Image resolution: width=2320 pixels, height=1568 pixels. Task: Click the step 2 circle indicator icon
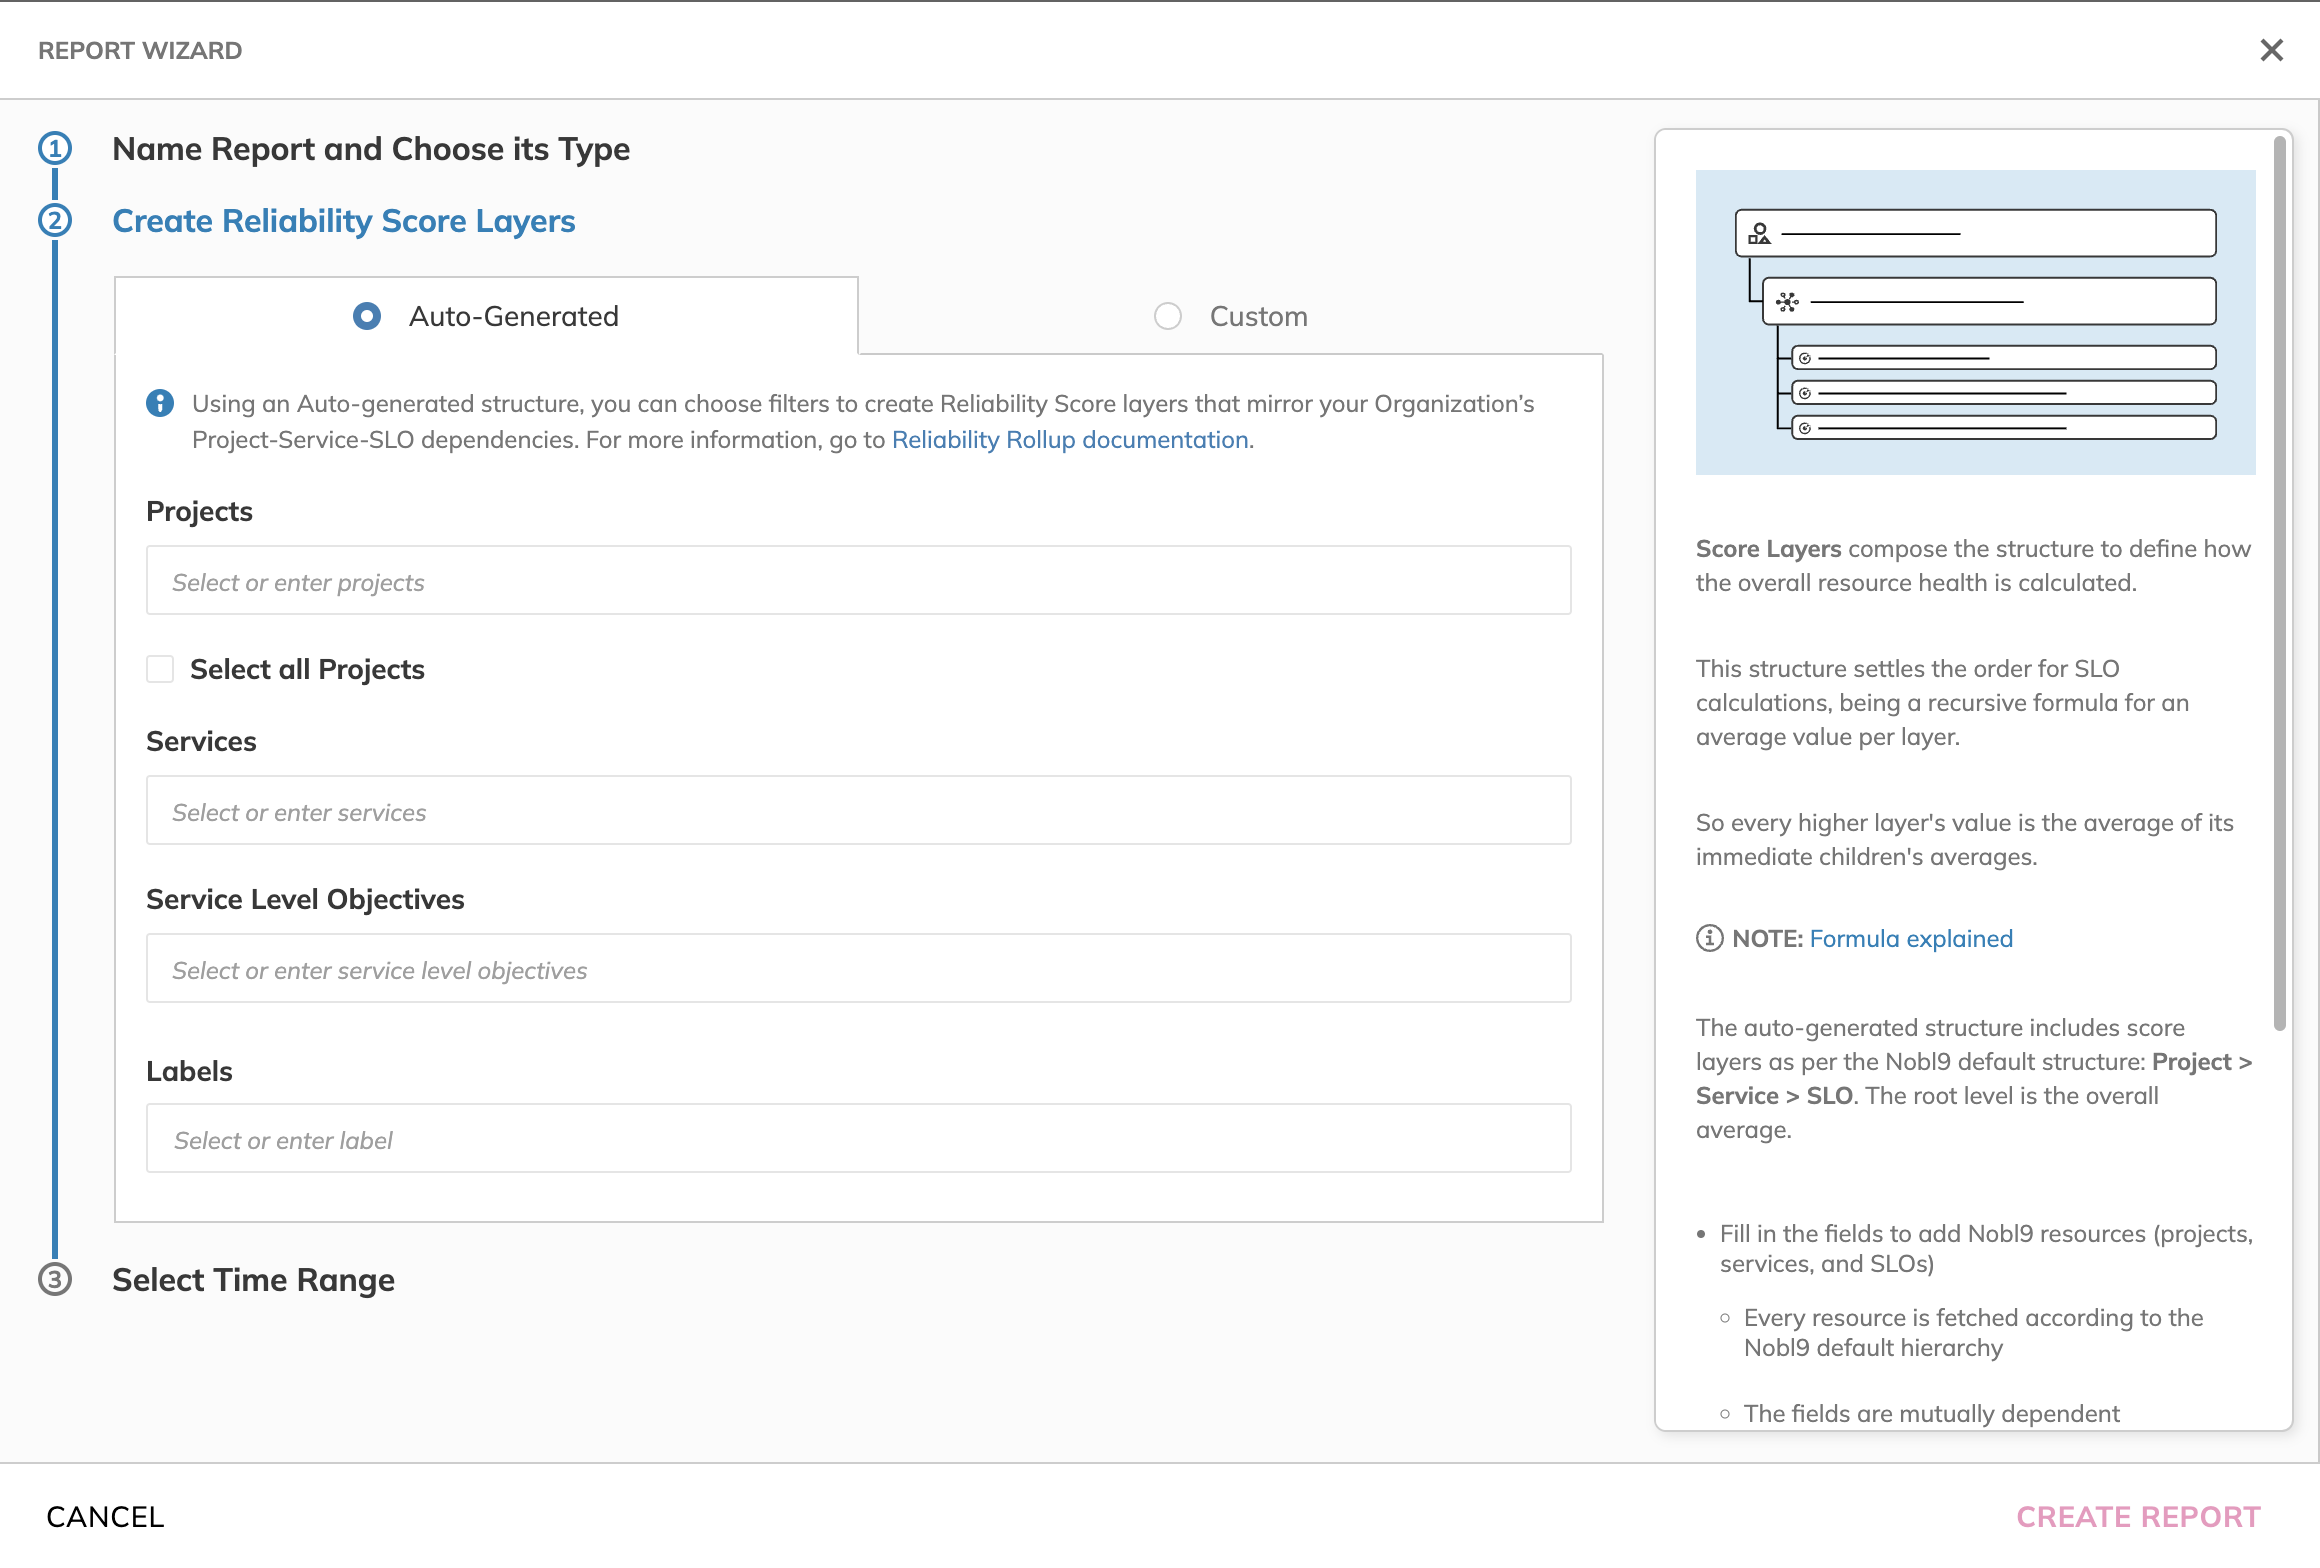pyautogui.click(x=54, y=219)
